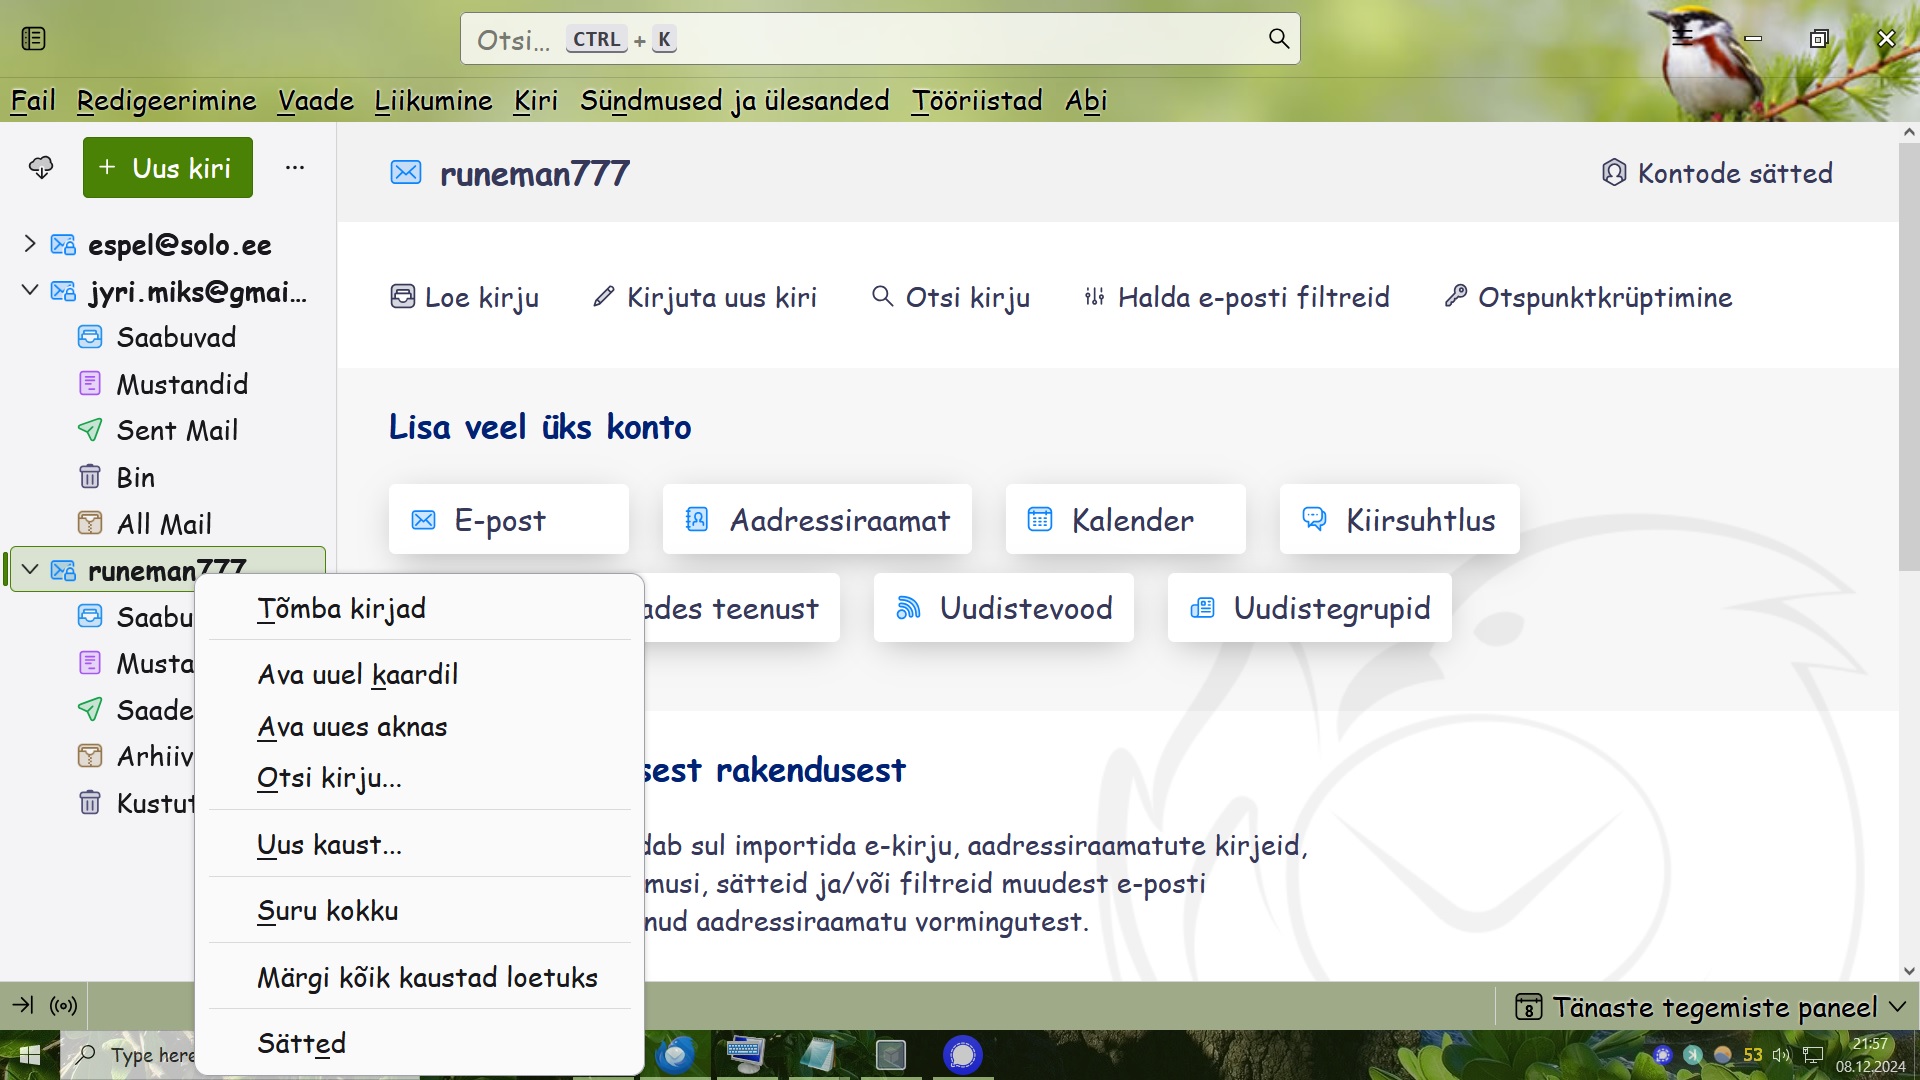Select Uus kaust... menu entry

pyautogui.click(x=420, y=845)
